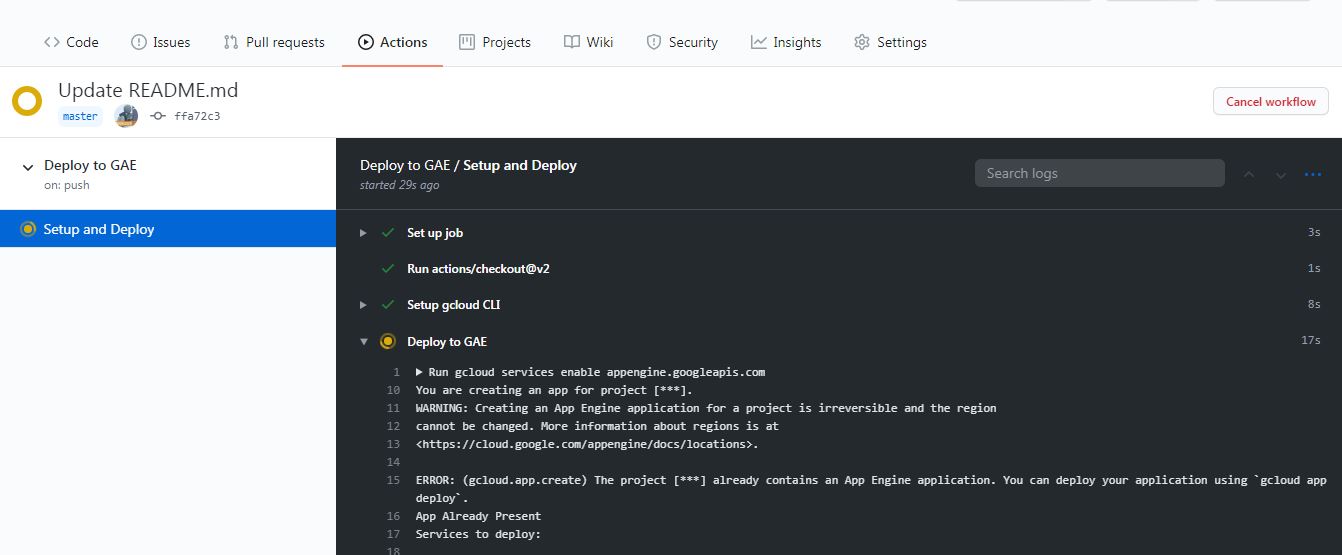Select the Setup and Deploy job
Viewport: 1342px width, 555px height.
click(168, 229)
